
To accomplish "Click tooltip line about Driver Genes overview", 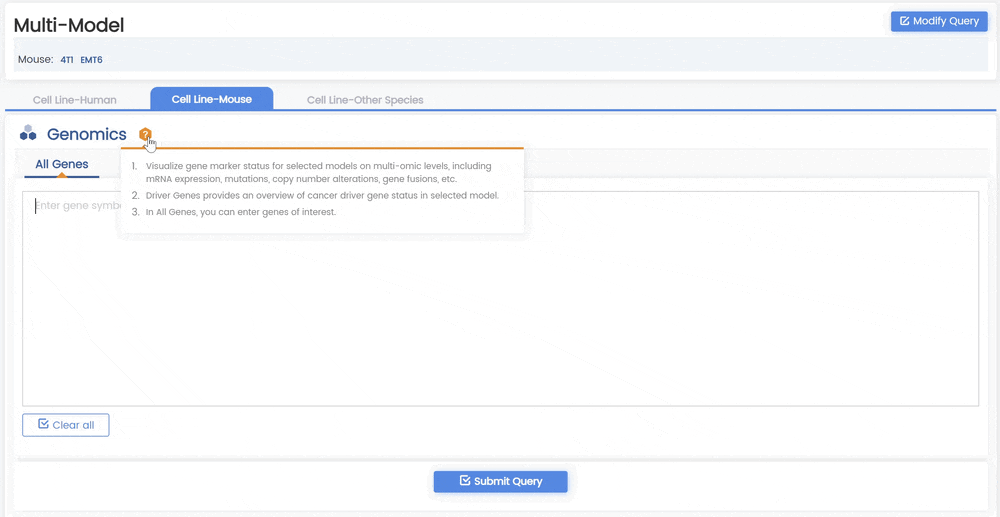I will [x=321, y=196].
